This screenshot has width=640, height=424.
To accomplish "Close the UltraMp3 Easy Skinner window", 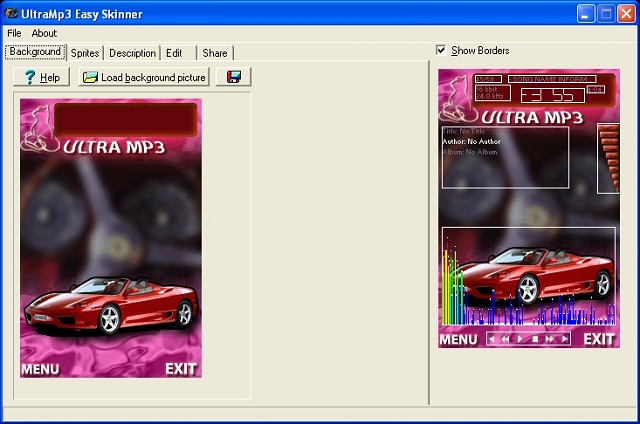I will pyautogui.click(x=626, y=14).
